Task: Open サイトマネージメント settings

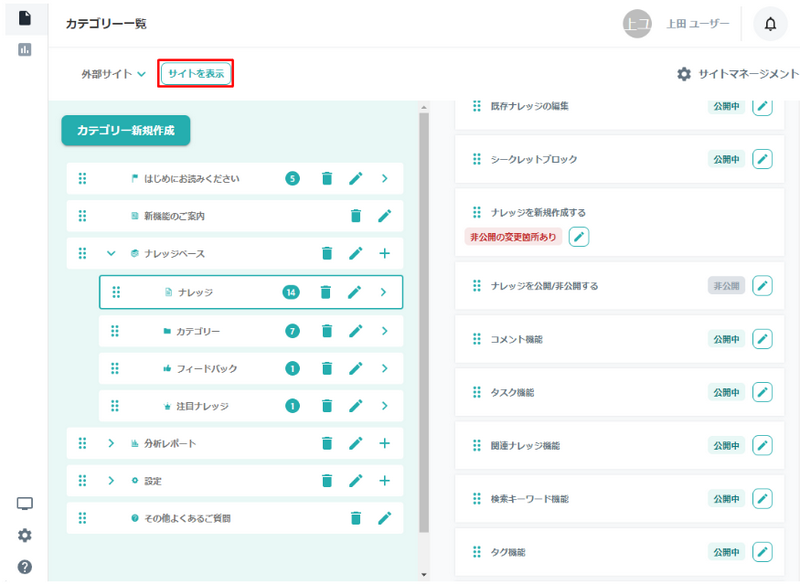Action: [x=737, y=74]
